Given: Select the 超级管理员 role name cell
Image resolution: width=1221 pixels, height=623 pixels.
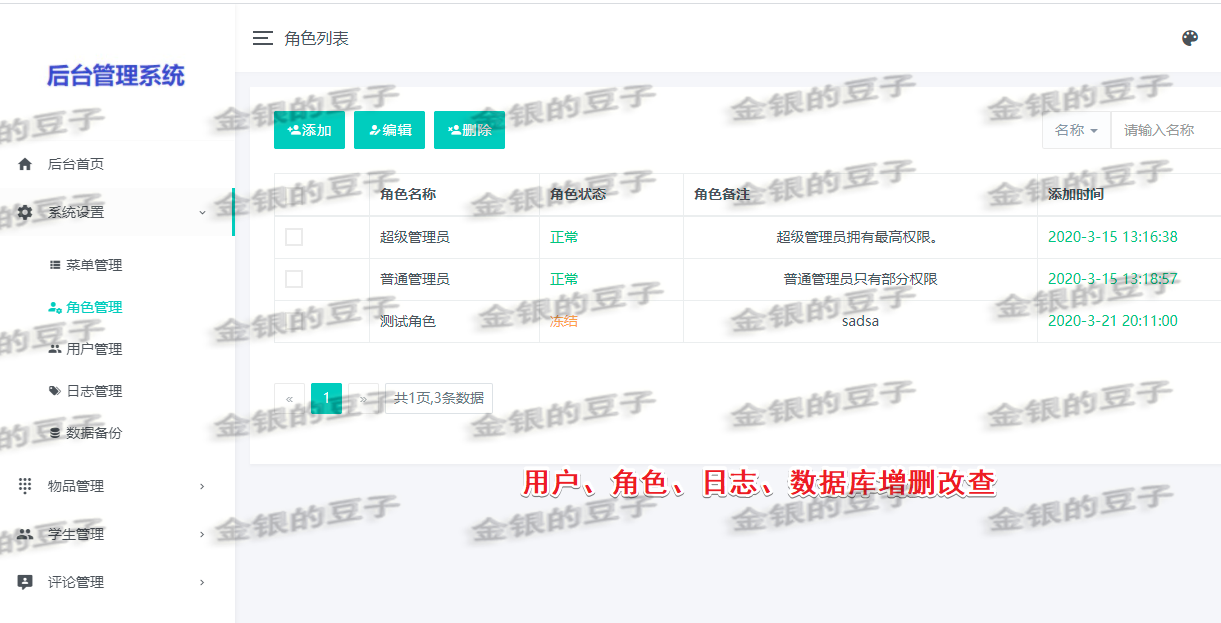Looking at the screenshot, I should point(415,237).
